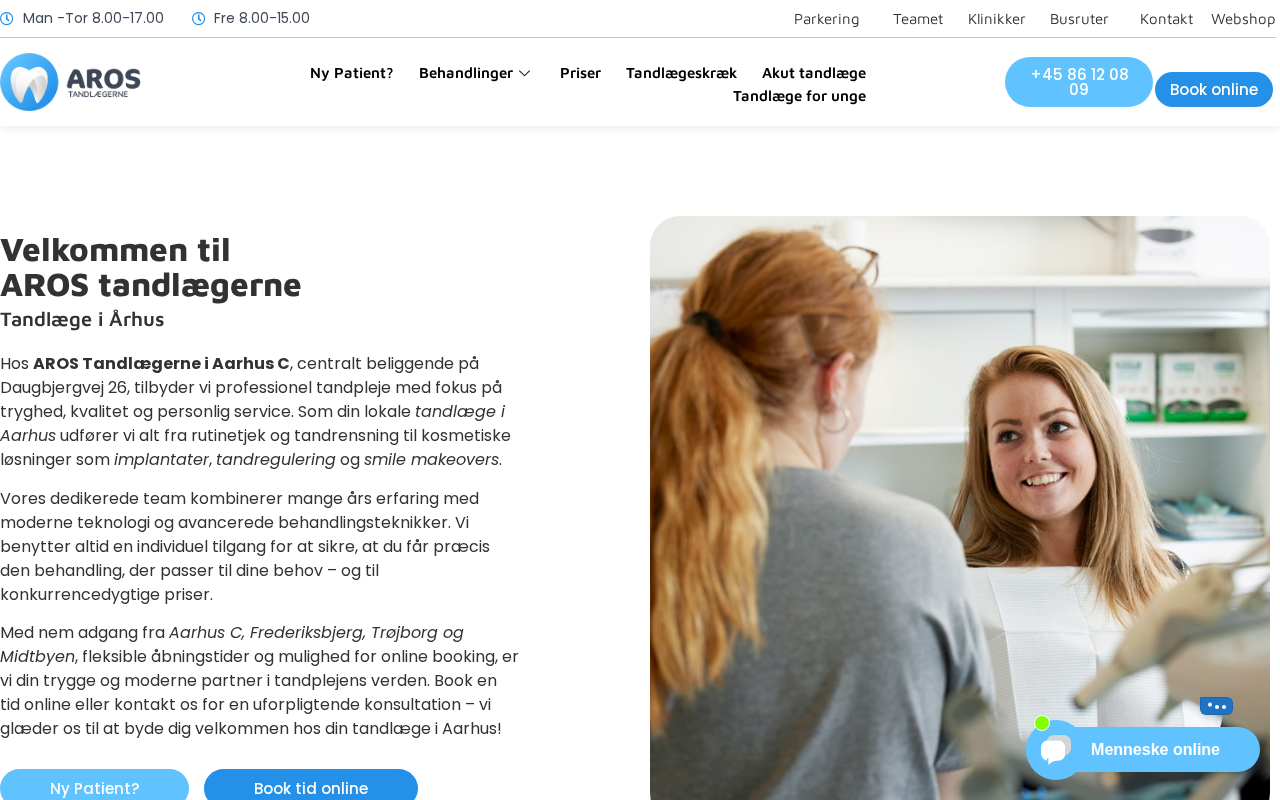1280x800 pixels.
Task: Click the clock icon beside Fre hours
Action: coord(198,18)
